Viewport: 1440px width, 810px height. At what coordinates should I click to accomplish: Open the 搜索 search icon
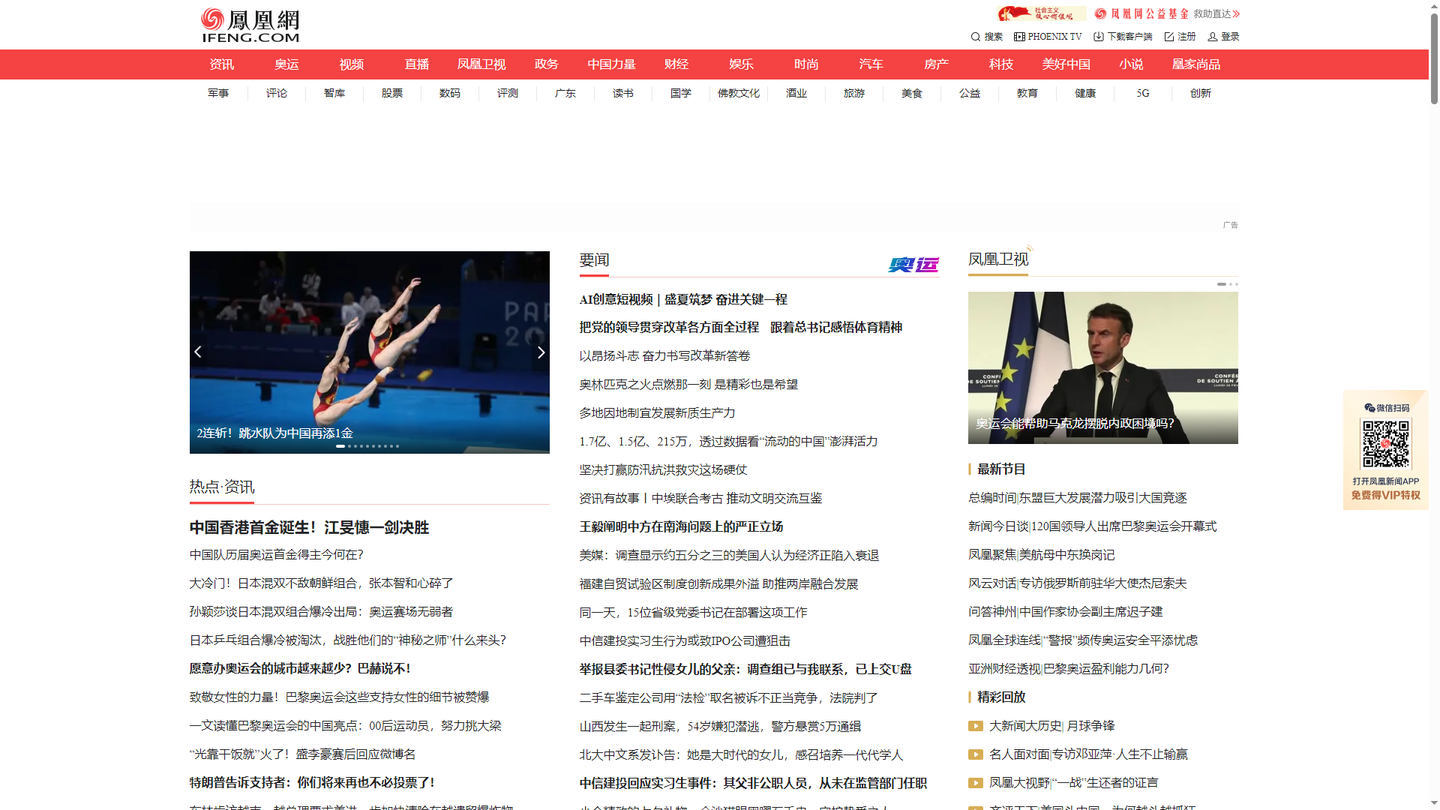[976, 37]
